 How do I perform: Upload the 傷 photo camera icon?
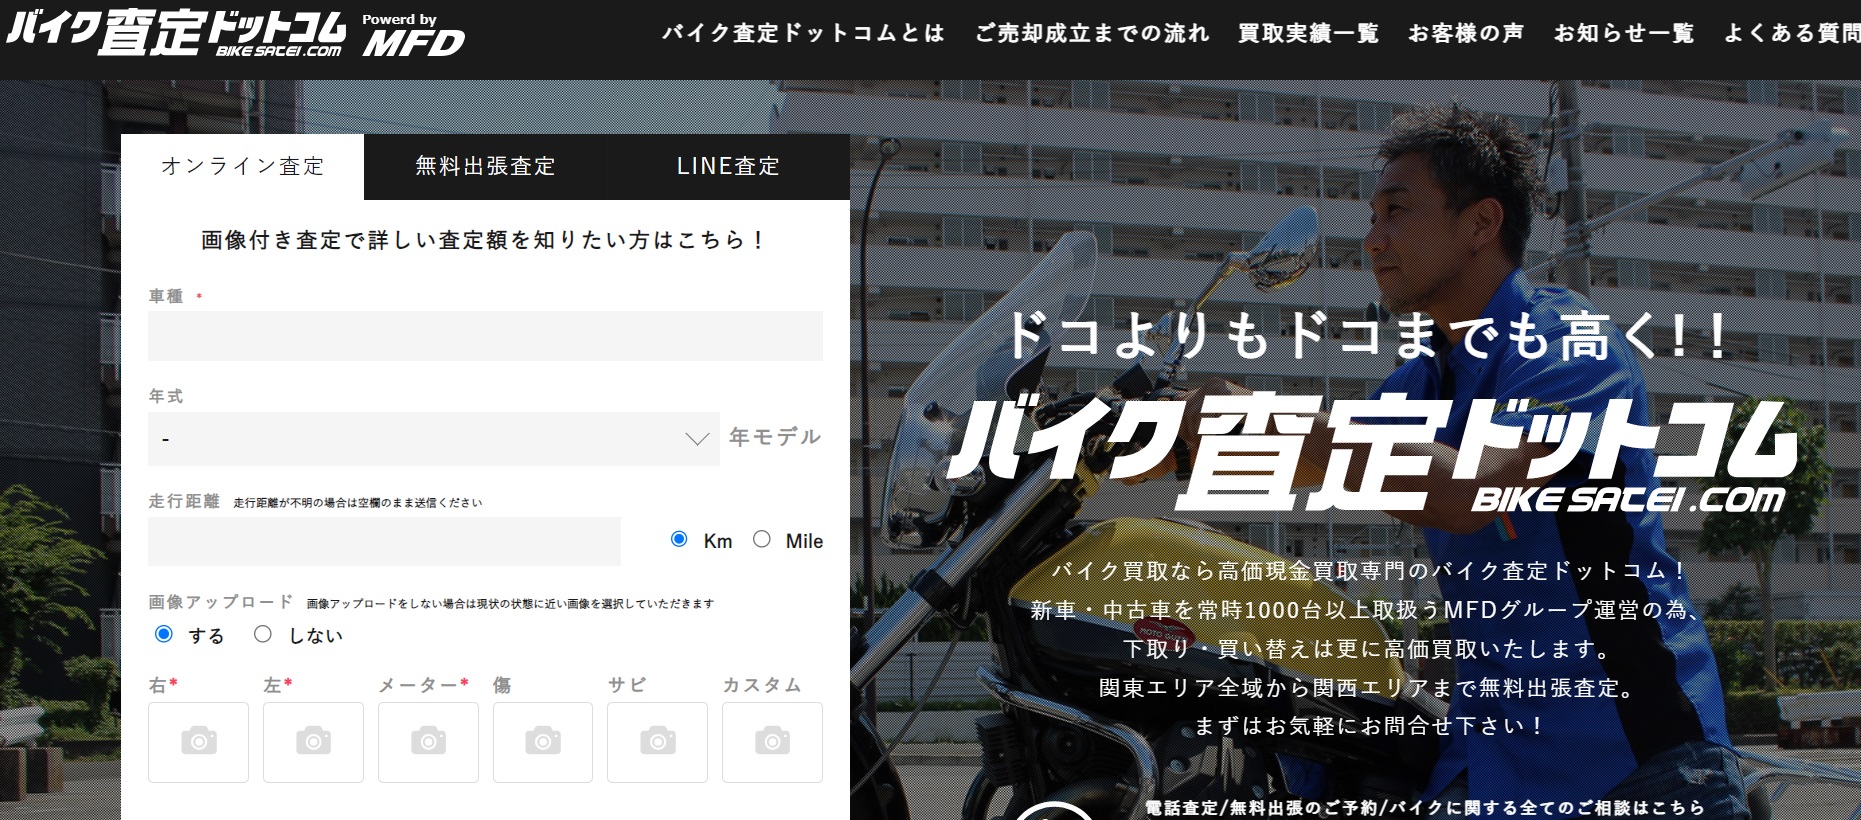click(543, 742)
